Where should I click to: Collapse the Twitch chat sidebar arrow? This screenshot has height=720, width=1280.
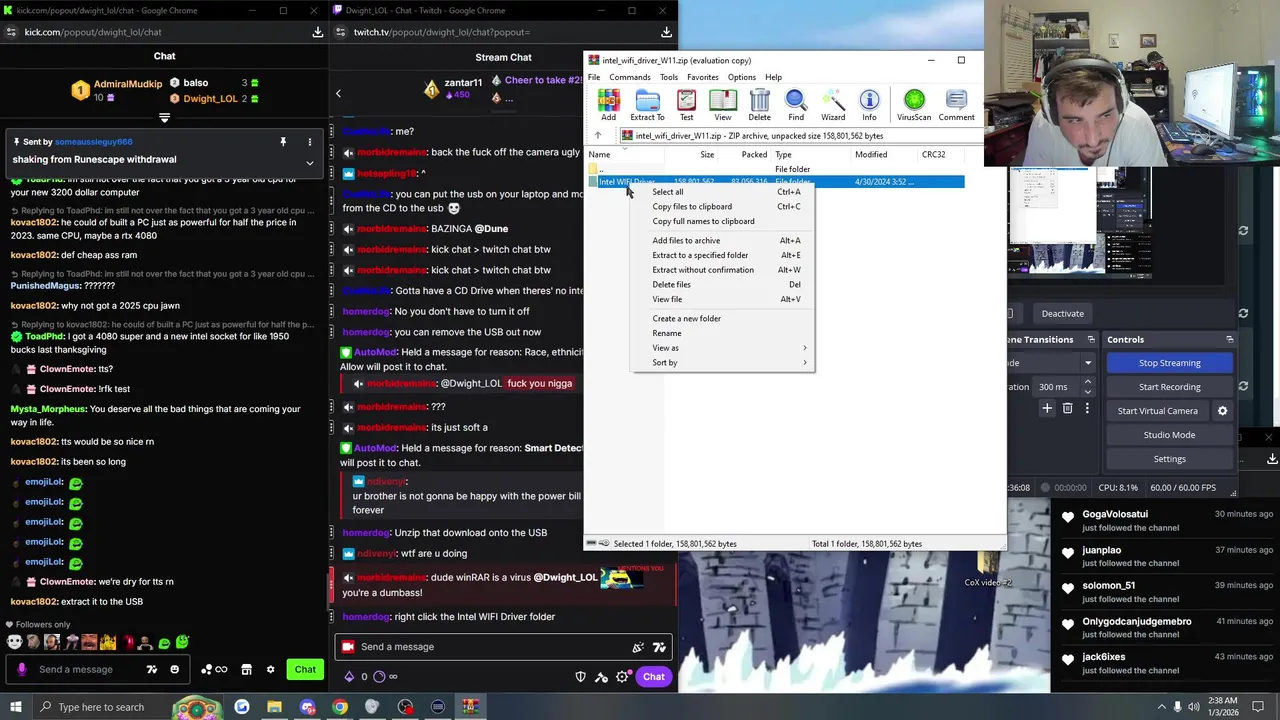click(338, 94)
